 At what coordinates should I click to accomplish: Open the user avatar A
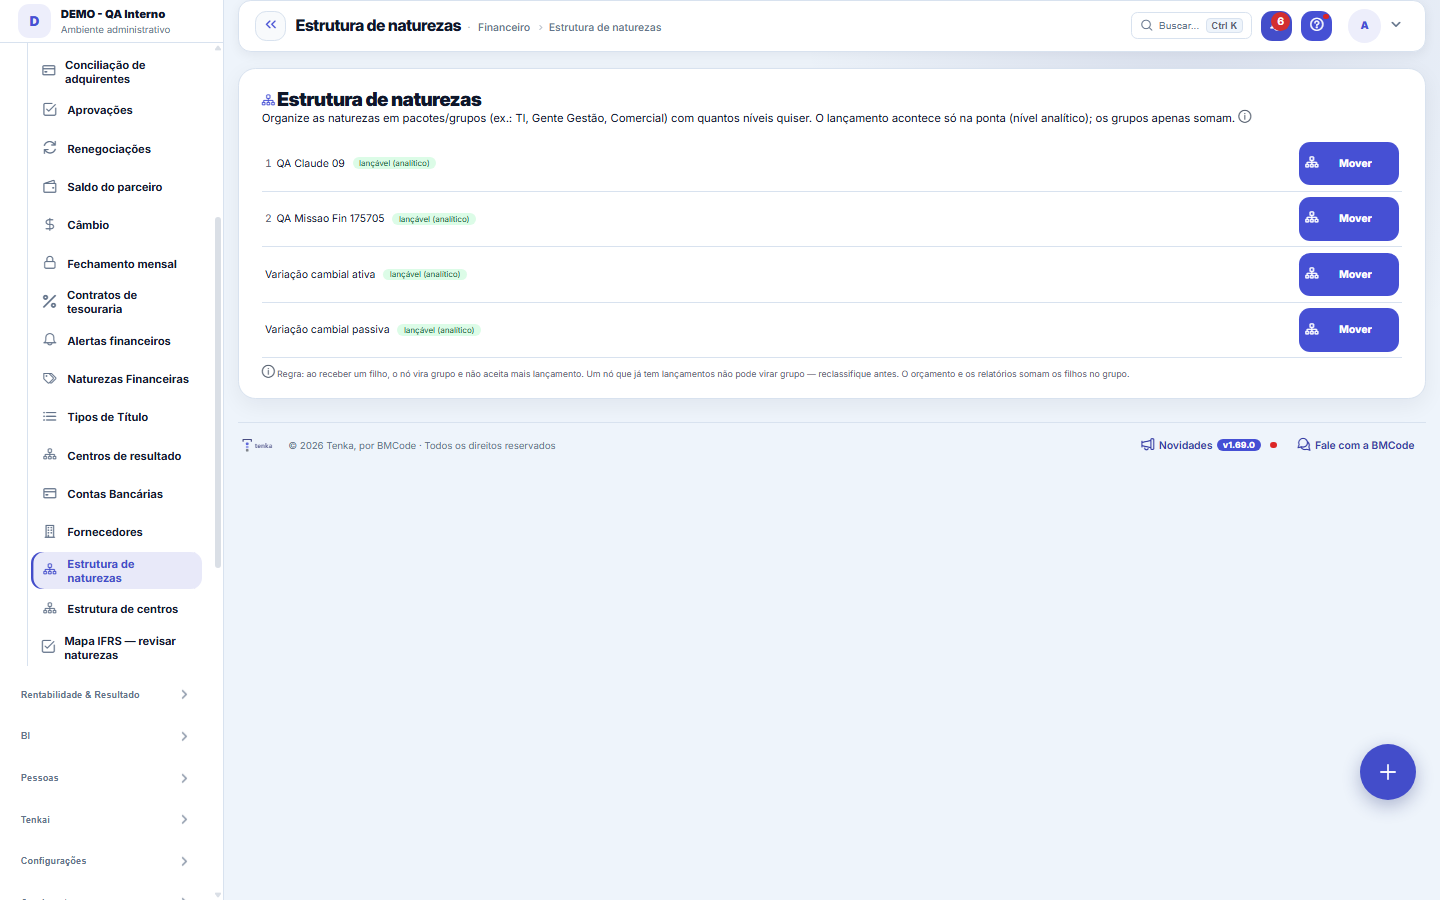coord(1364,25)
